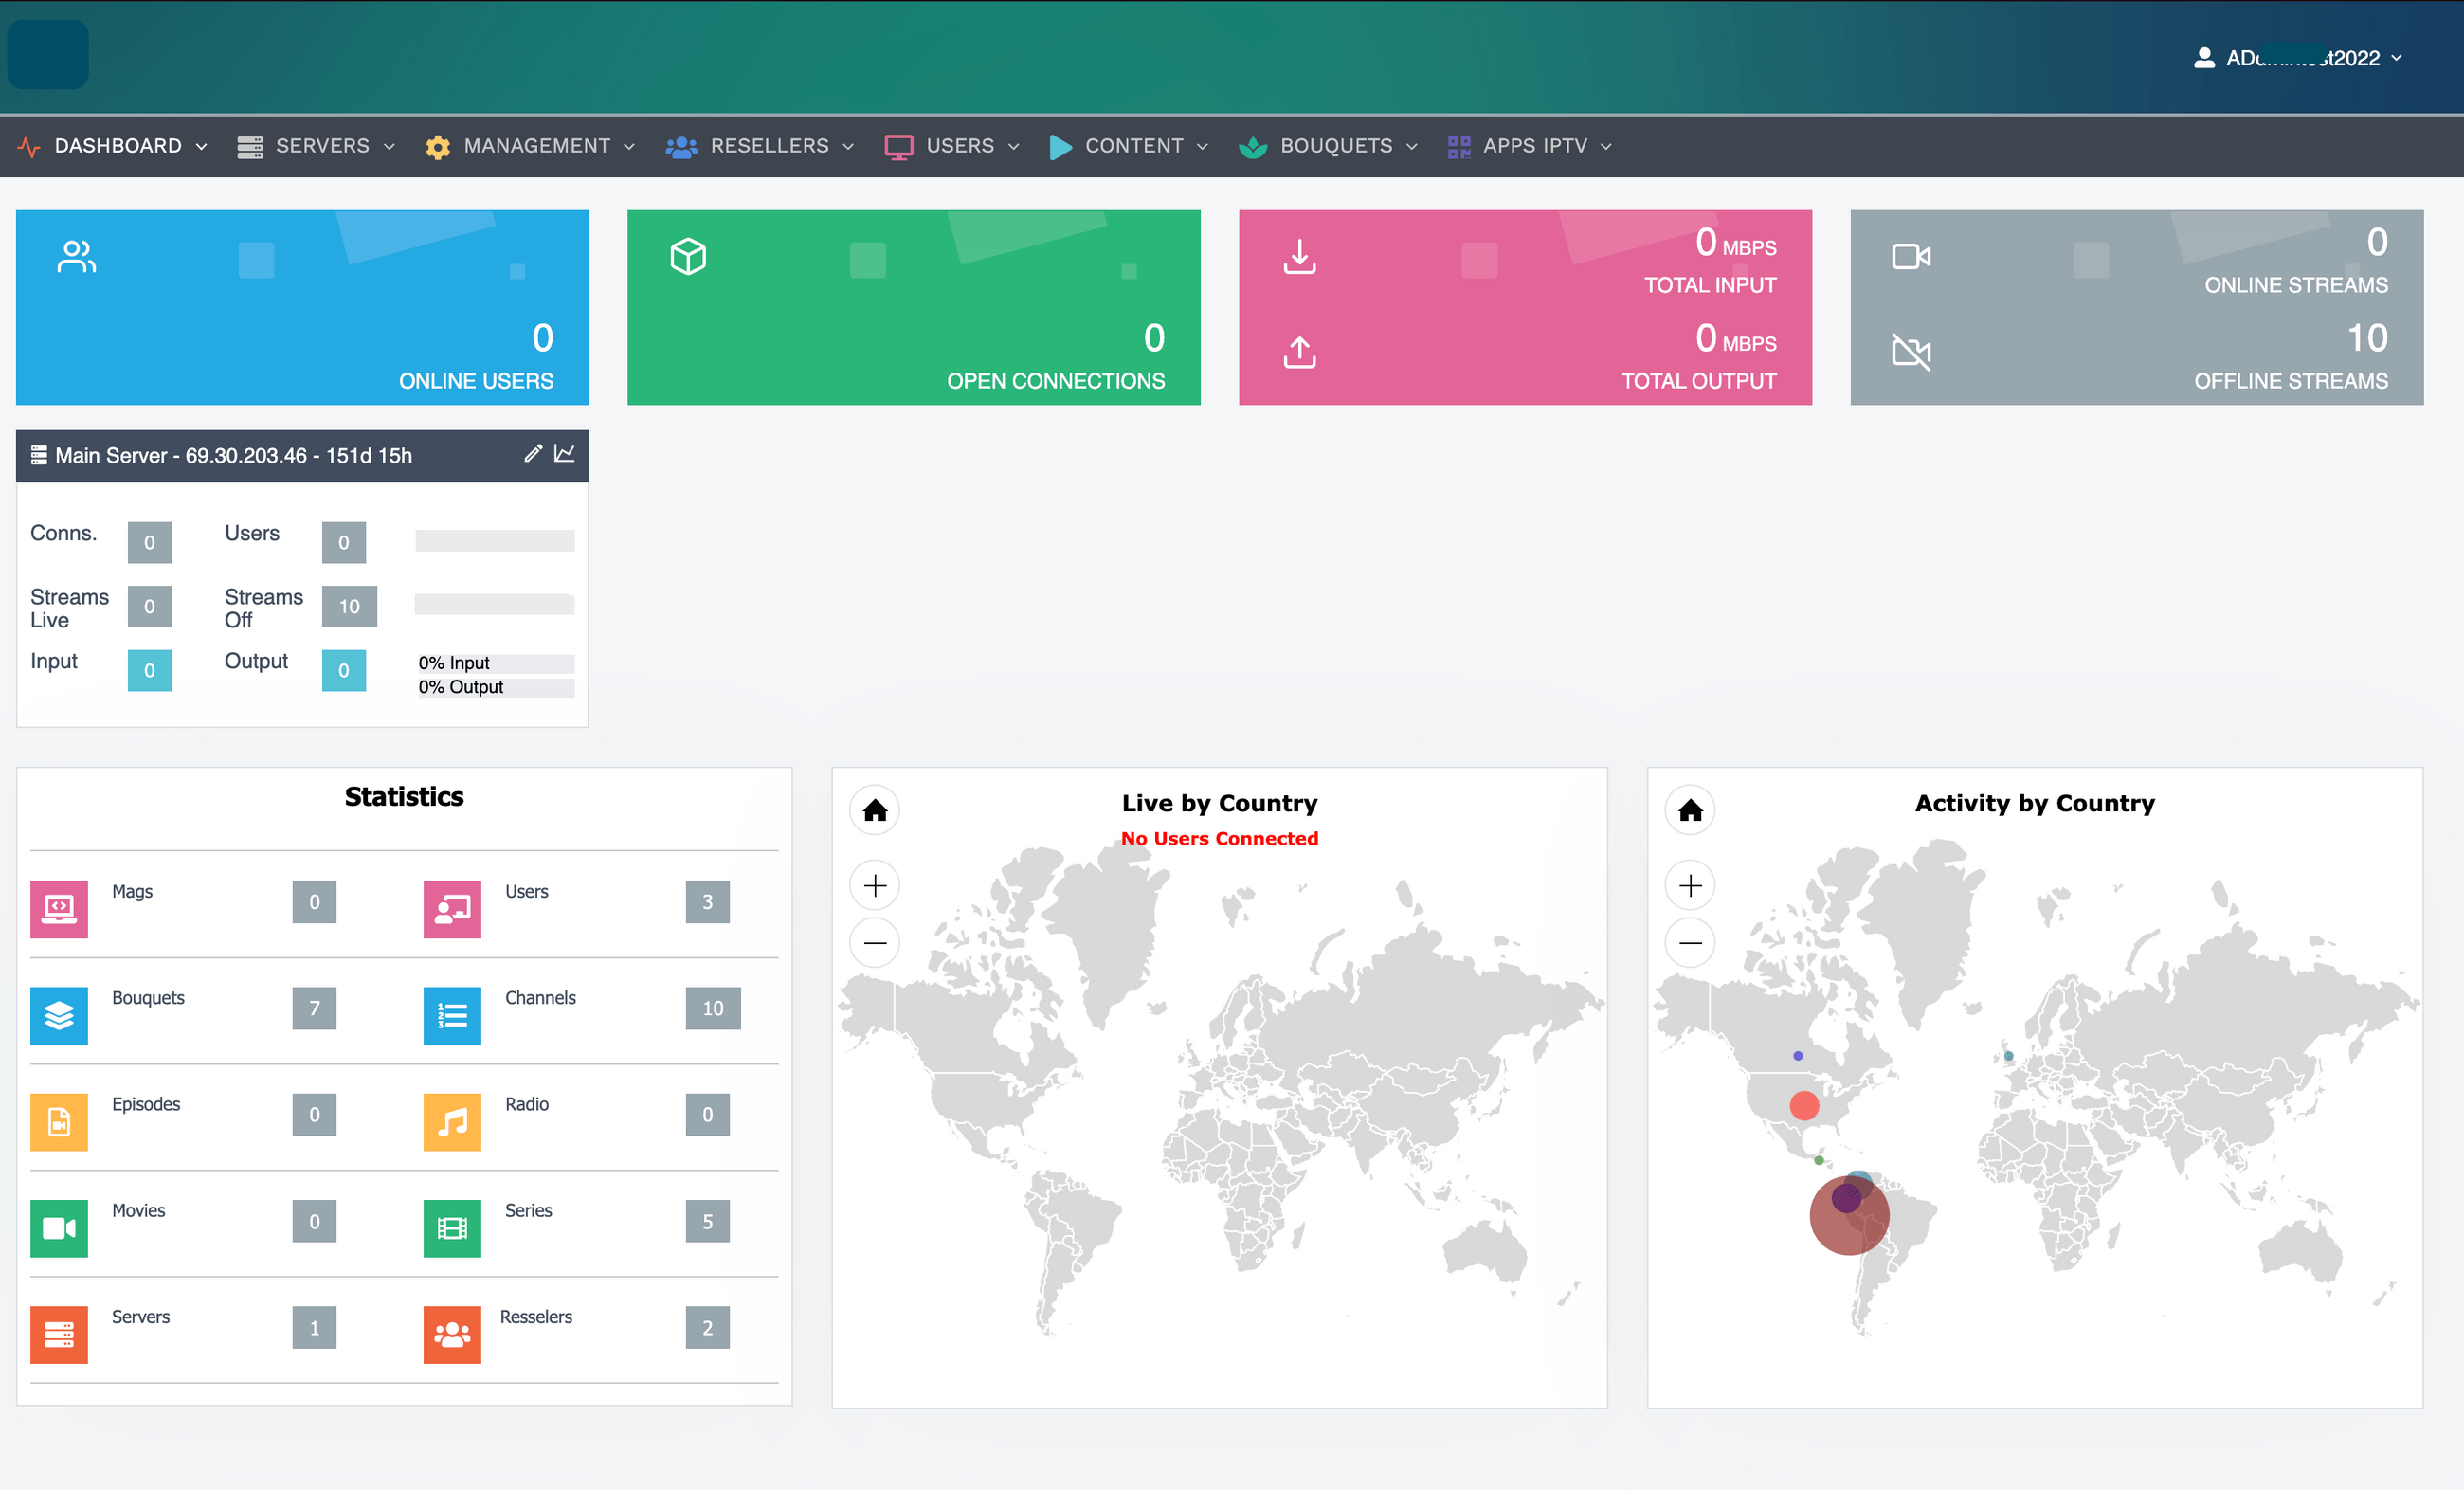Viewport: 2464px width, 1490px height.
Task: Click the blue Bouquets layers icon
Action: (59, 1015)
